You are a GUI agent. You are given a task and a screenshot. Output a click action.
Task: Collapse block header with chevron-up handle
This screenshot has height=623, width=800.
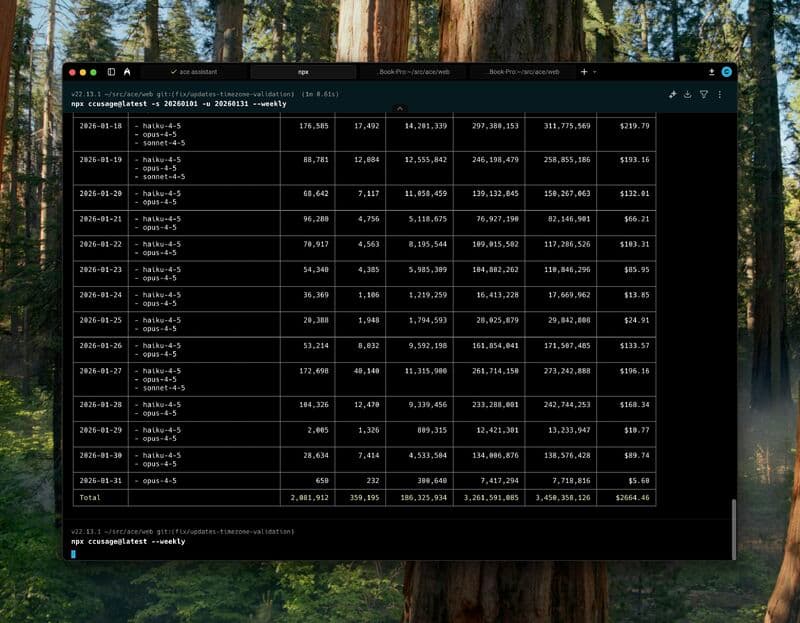pyautogui.click(x=400, y=108)
